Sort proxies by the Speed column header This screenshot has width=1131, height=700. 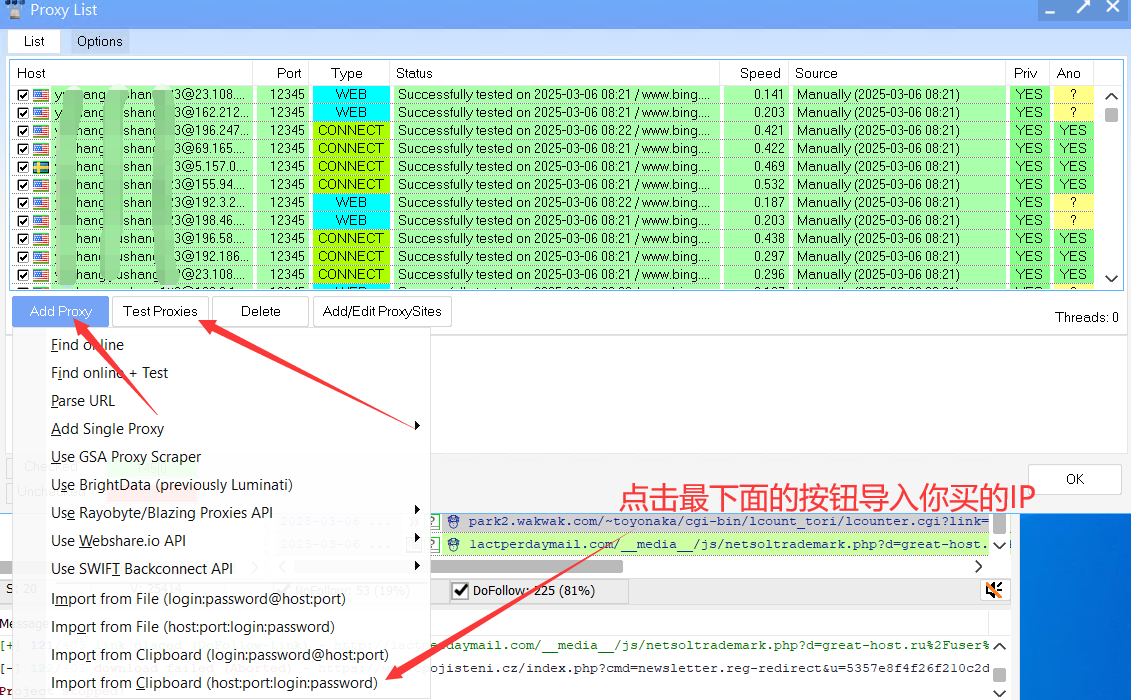[x=758, y=73]
